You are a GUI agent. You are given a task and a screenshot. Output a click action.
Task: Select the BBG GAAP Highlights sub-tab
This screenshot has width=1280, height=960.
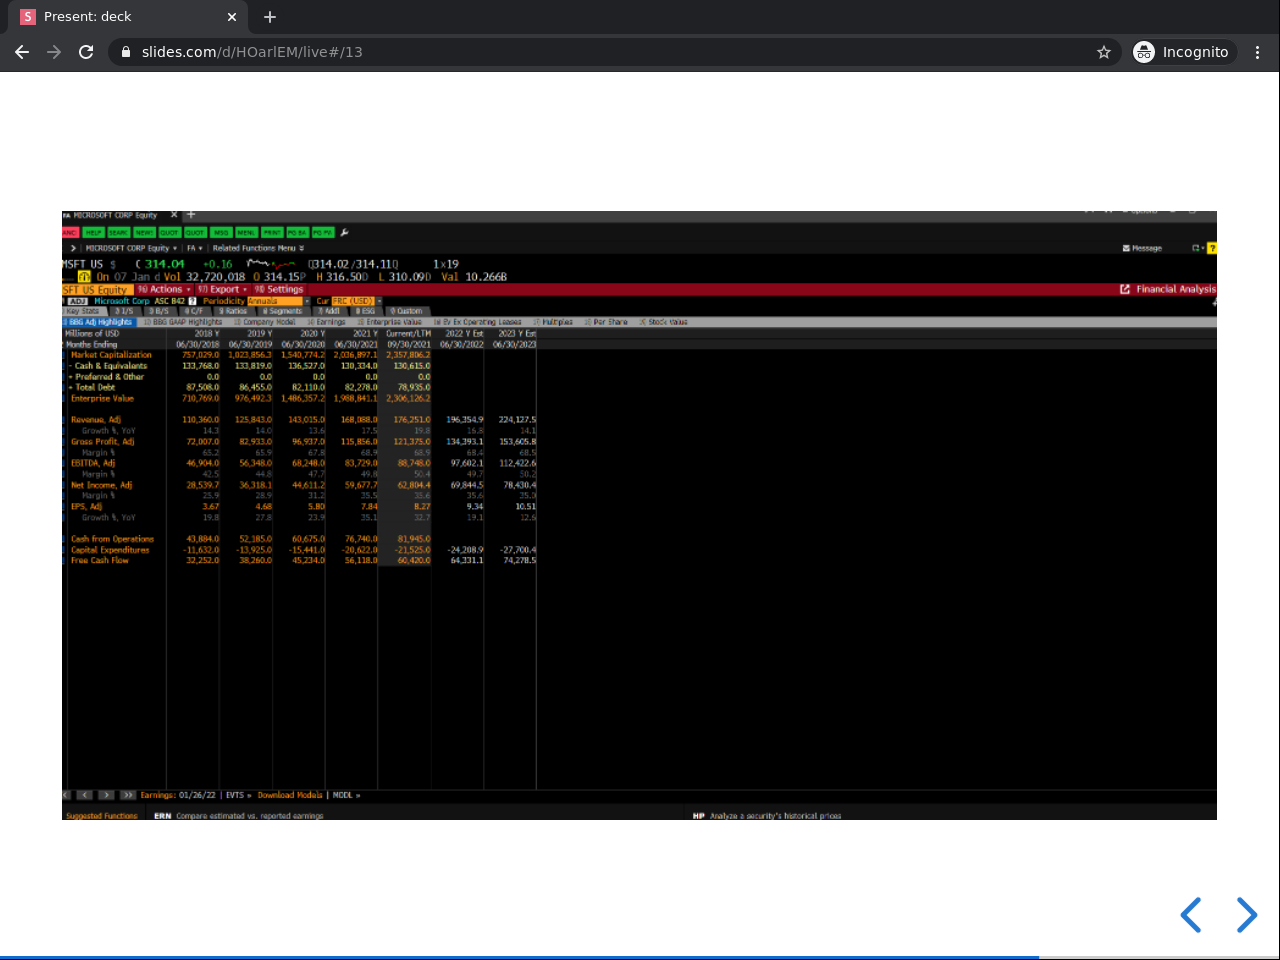[183, 322]
